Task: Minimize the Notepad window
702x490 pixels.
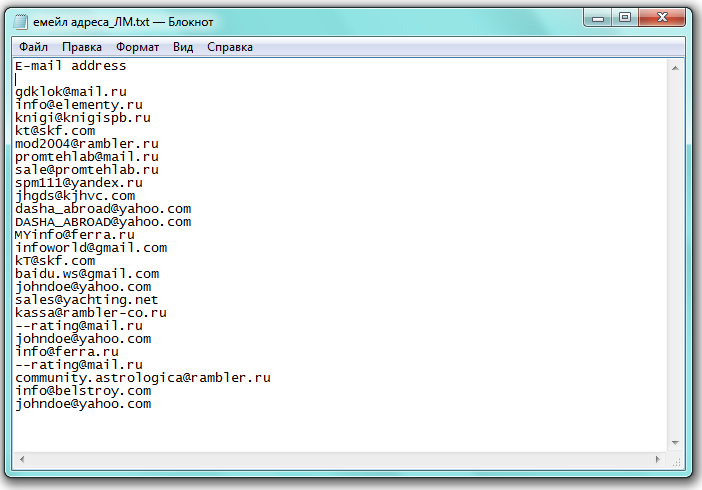Action: pyautogui.click(x=598, y=18)
